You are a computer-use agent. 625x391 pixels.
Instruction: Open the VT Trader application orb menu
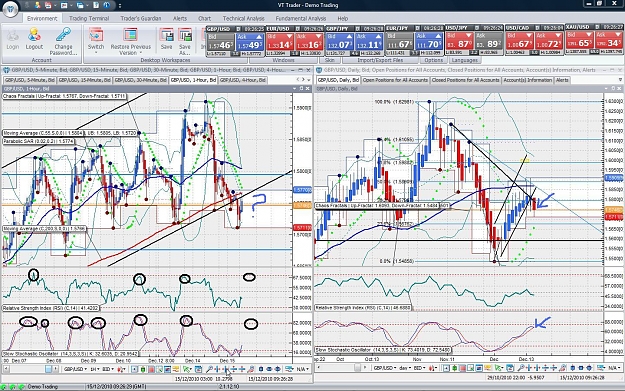pyautogui.click(x=10, y=8)
